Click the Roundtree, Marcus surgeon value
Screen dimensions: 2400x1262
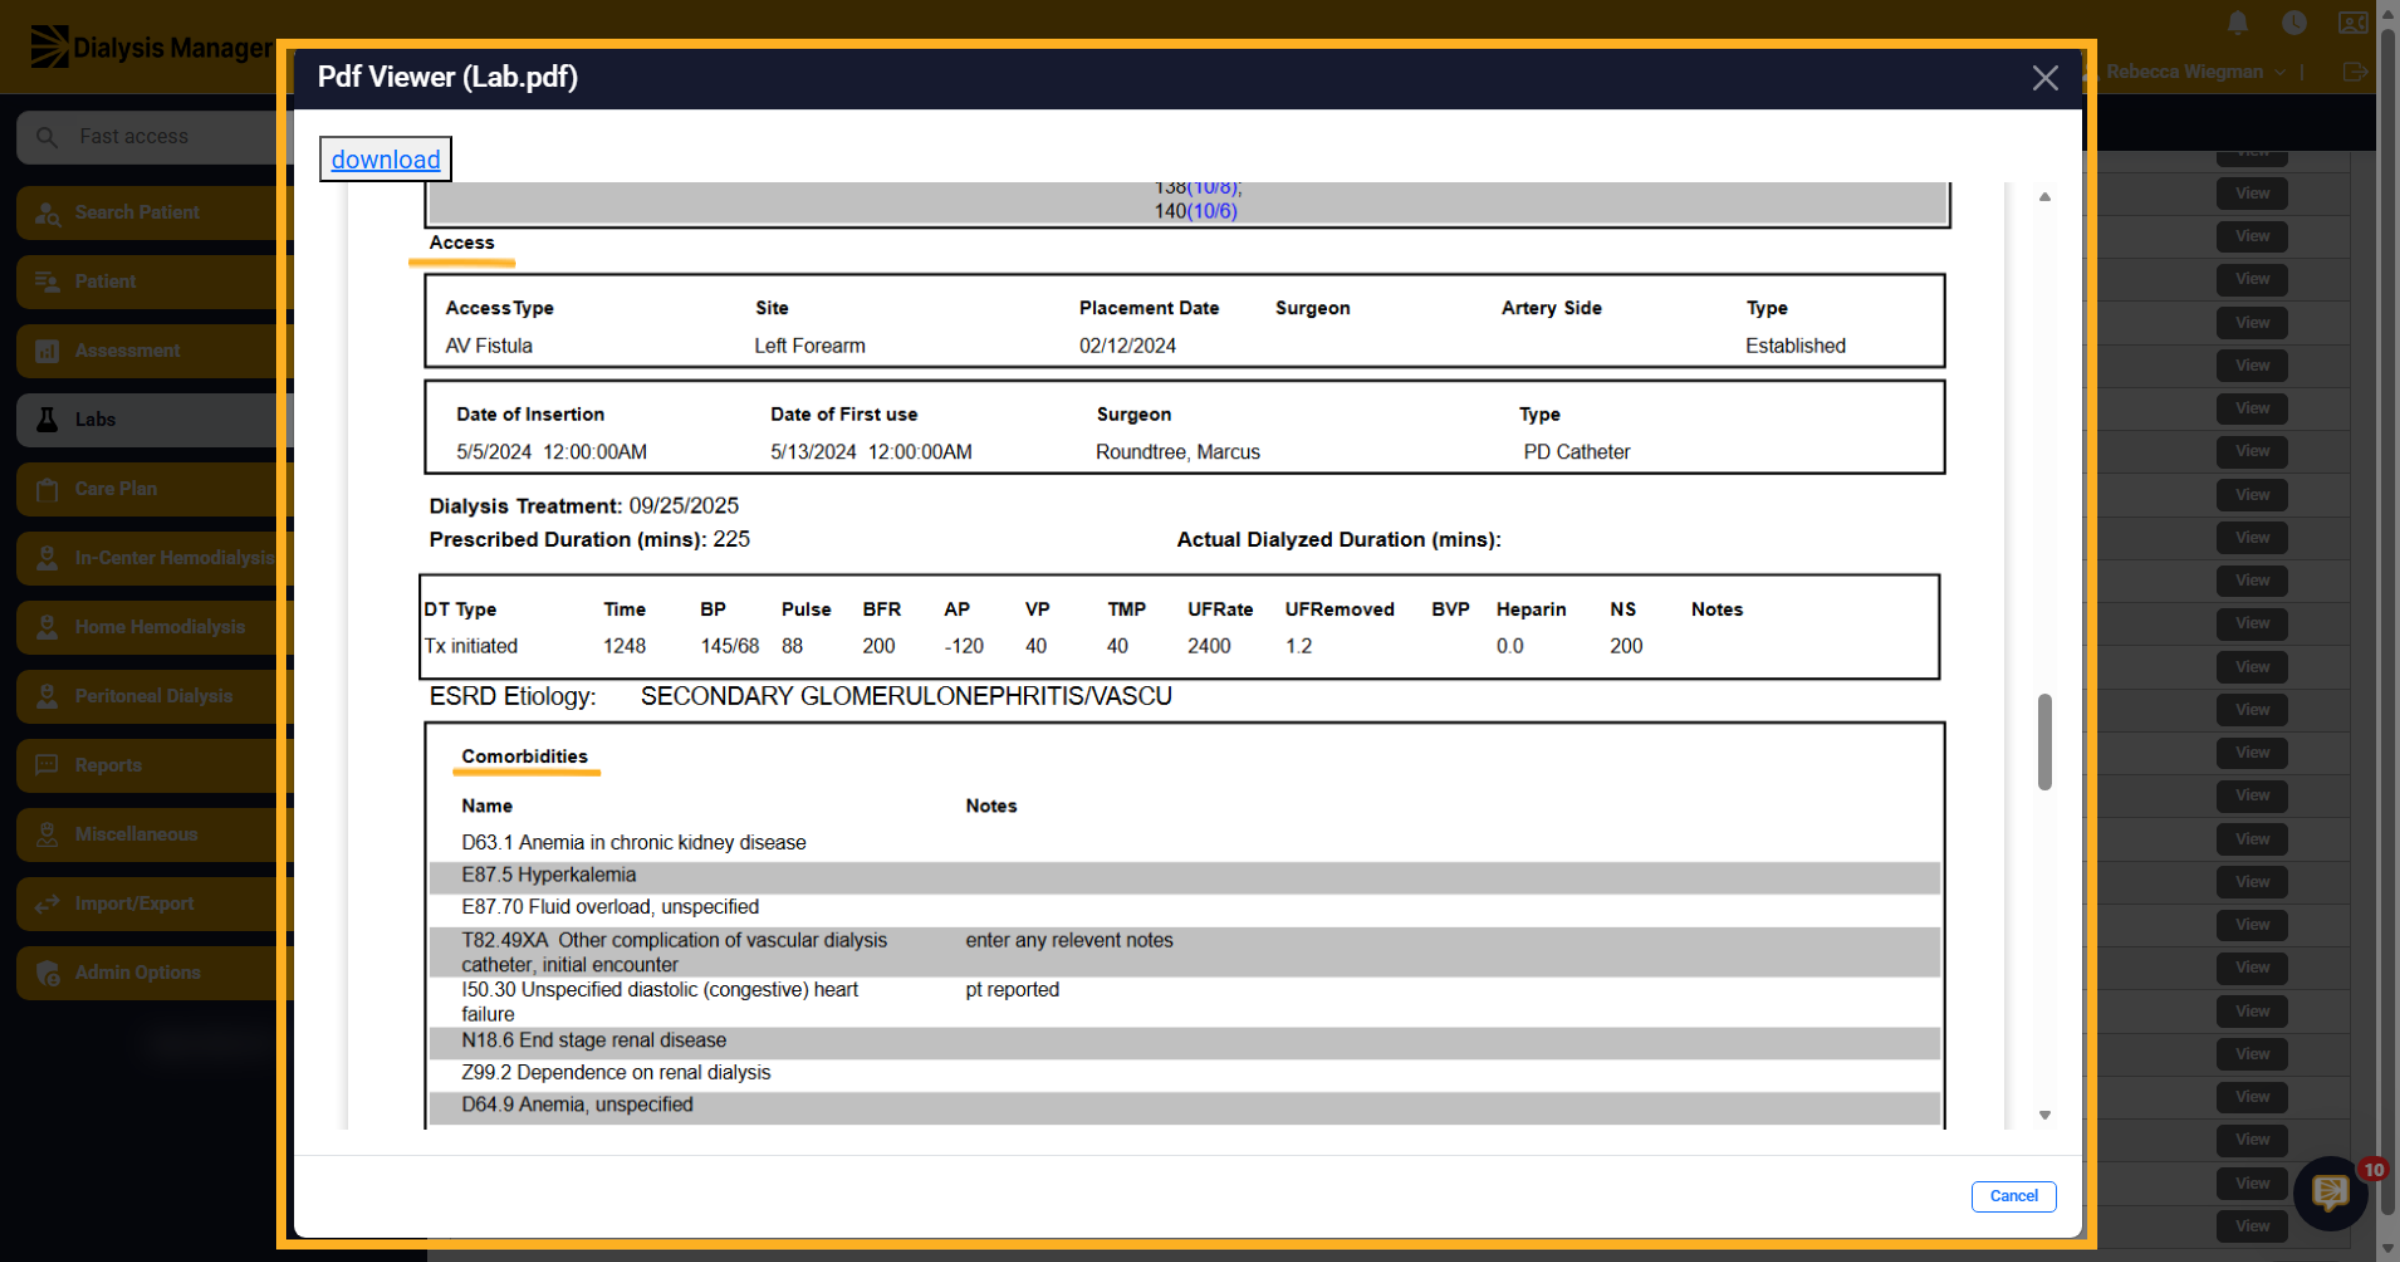[1177, 451]
